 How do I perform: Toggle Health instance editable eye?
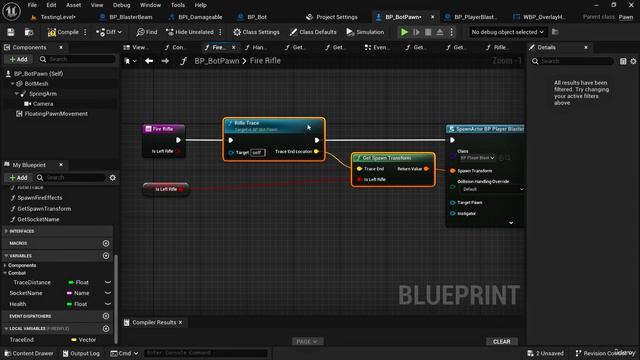[x=108, y=304]
